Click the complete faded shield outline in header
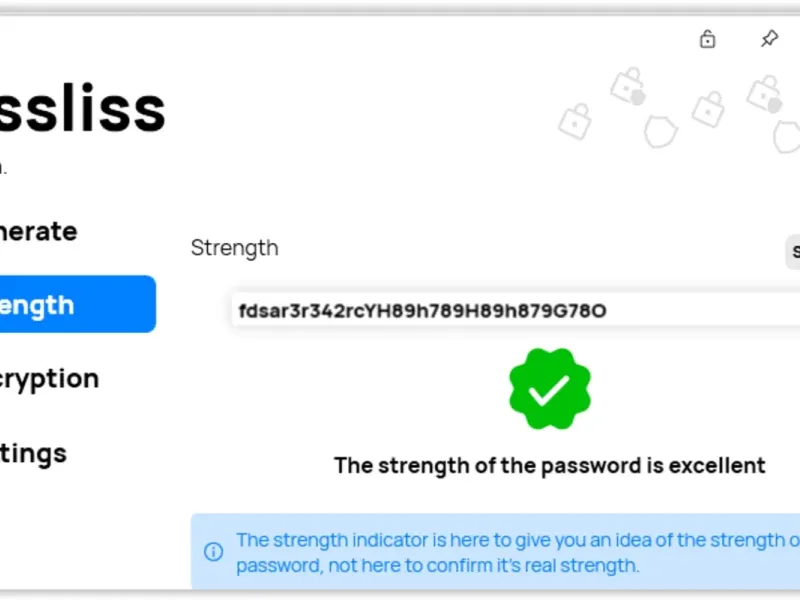 [x=660, y=131]
